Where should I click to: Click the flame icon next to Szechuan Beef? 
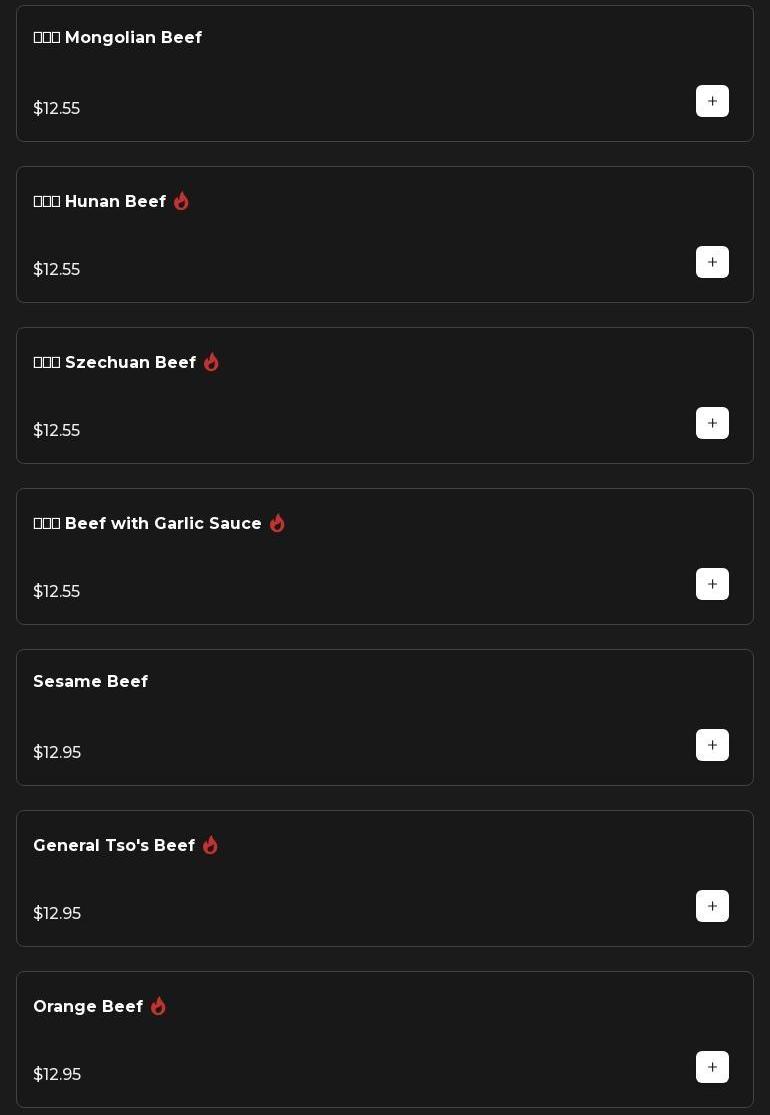tap(211, 362)
